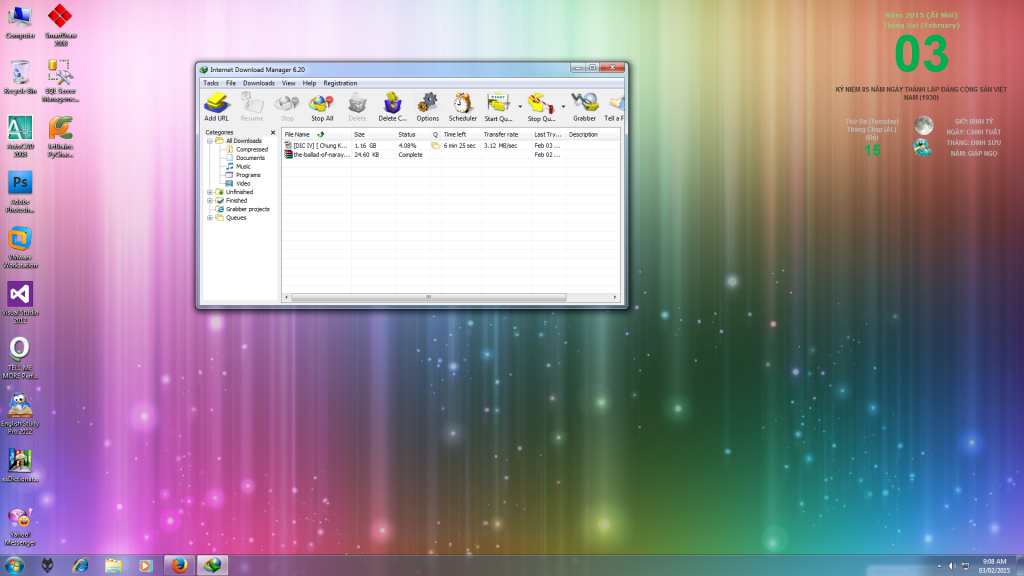Expand the Queues tree node

(210, 217)
